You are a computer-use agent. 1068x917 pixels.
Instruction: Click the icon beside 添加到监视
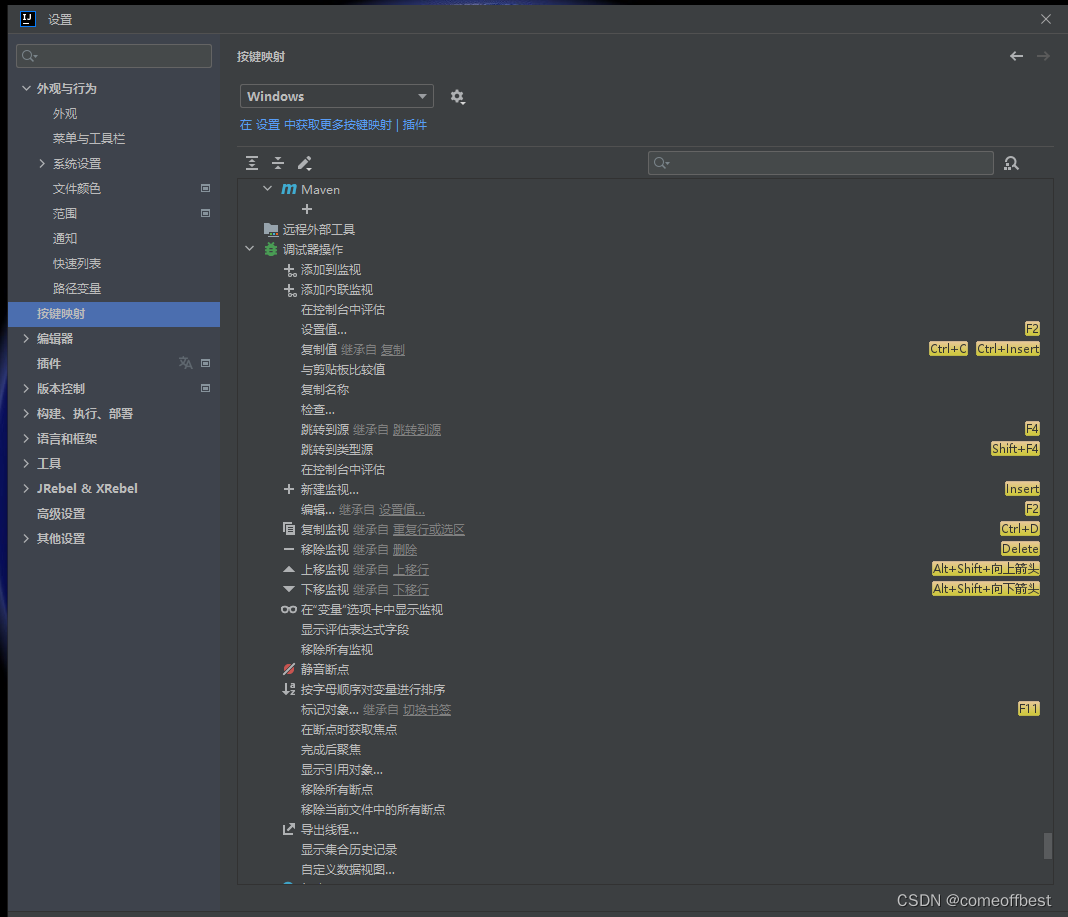tap(289, 270)
